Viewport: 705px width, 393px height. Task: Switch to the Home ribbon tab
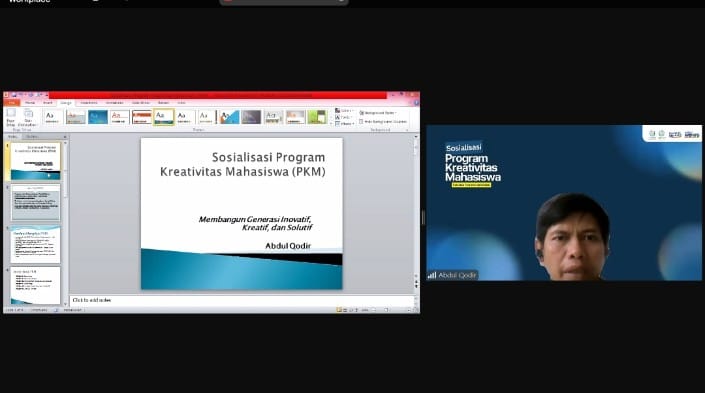30,103
